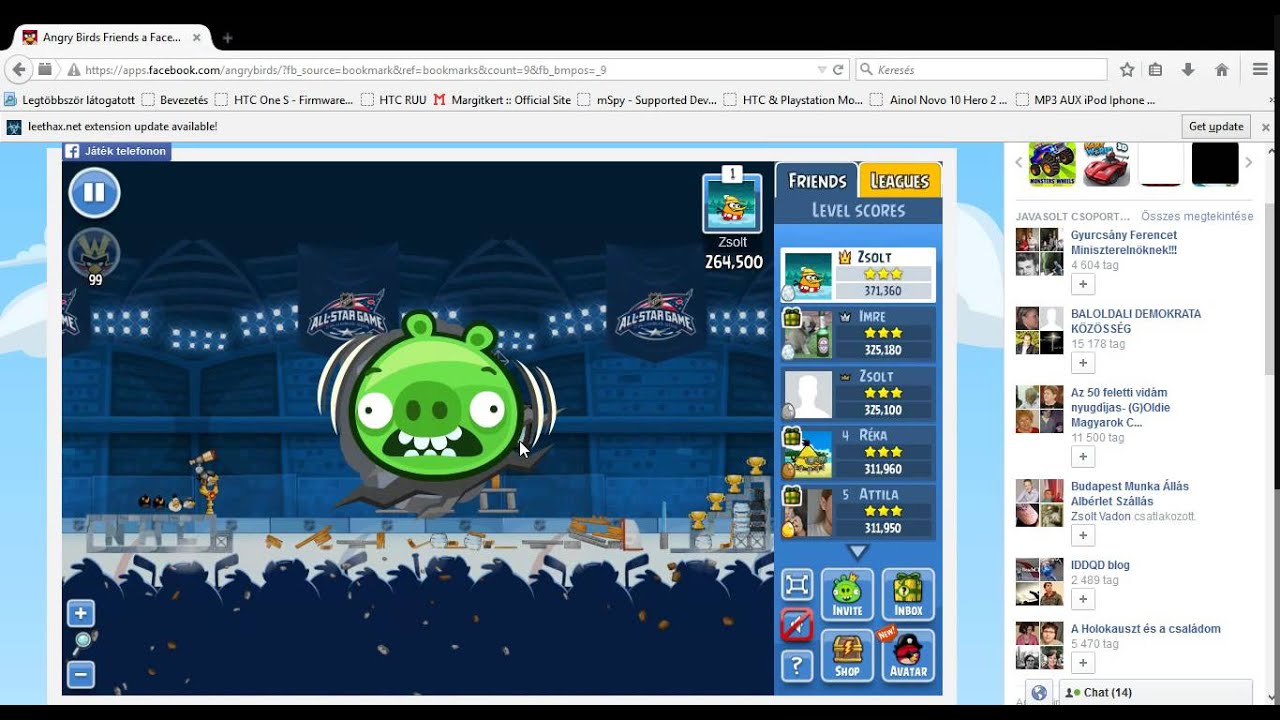Image resolution: width=1280 pixels, height=720 pixels.
Task: Open a new tab with the plus button
Action: coord(227,38)
